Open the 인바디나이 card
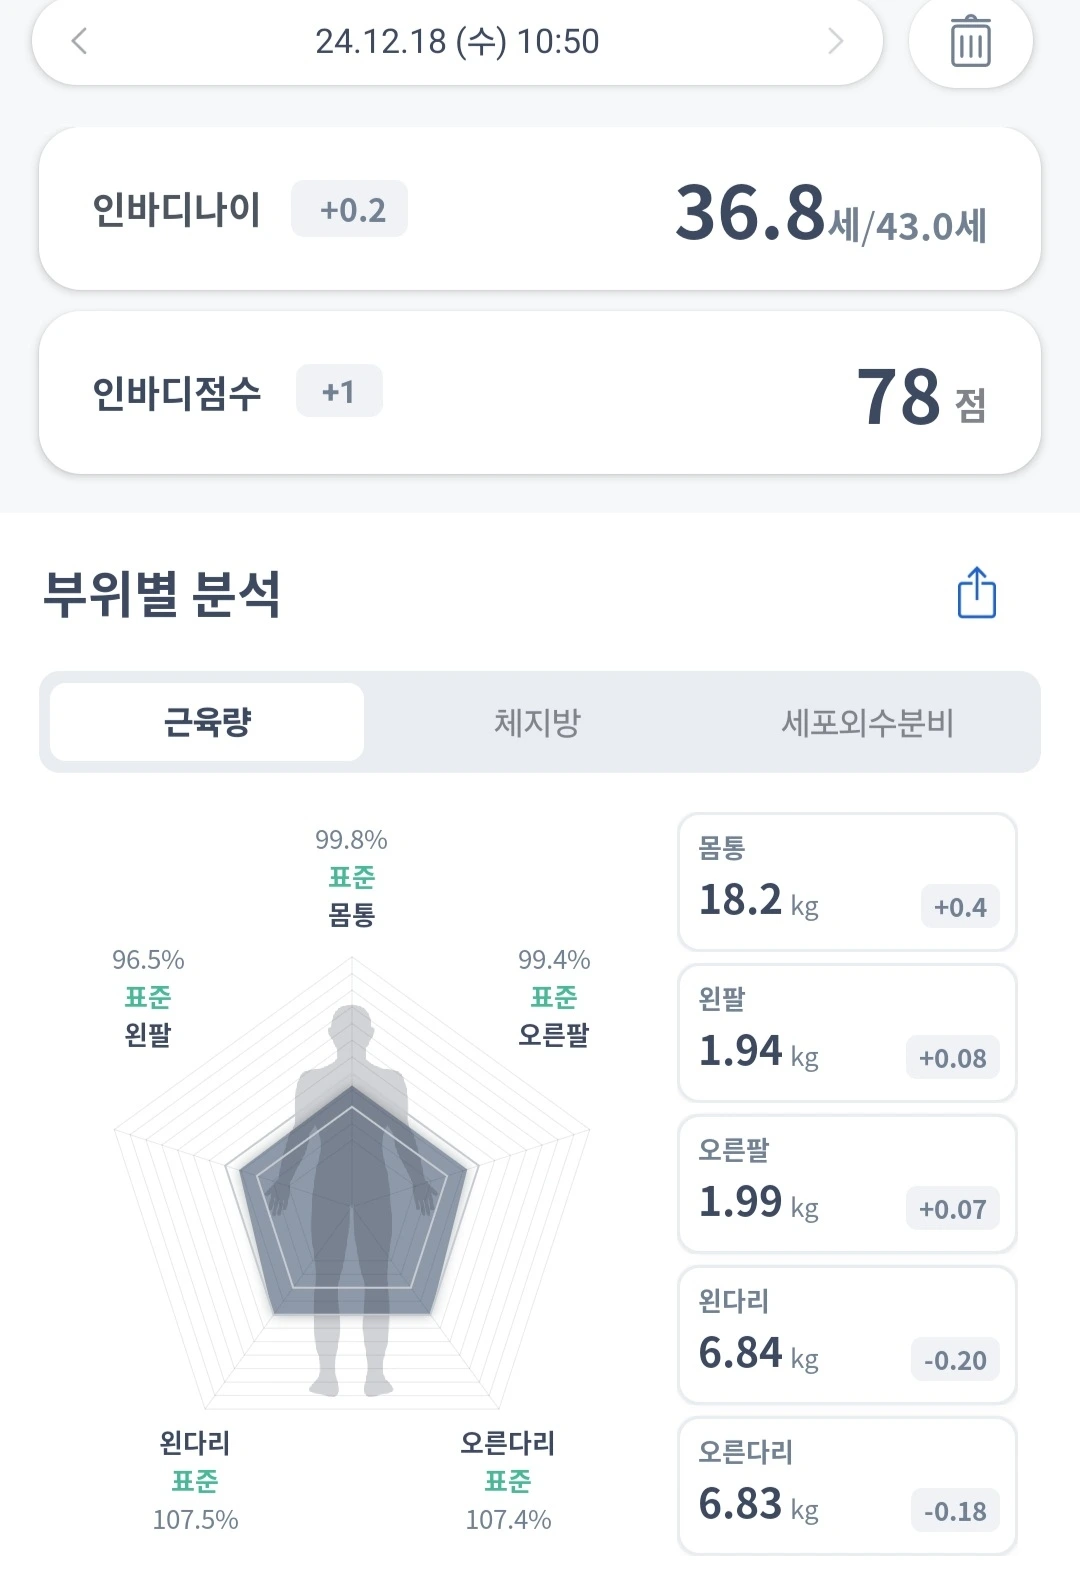This screenshot has height=1575, width=1080. coord(540,209)
